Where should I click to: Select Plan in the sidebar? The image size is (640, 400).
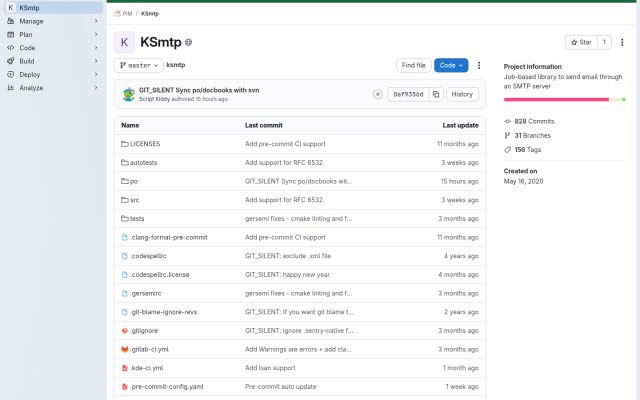53,35
